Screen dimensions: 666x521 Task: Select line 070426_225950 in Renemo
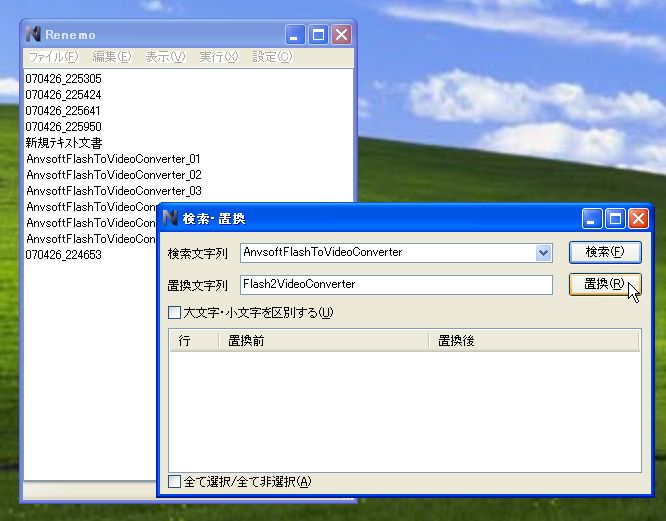click(63, 127)
